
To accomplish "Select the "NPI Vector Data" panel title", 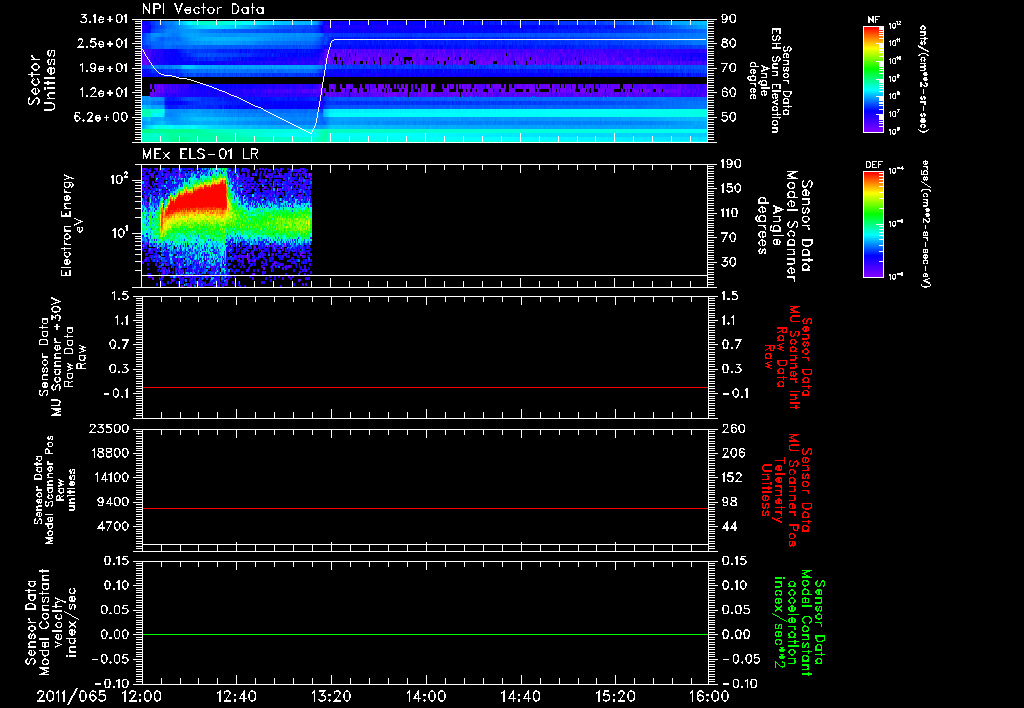I will click(x=204, y=9).
